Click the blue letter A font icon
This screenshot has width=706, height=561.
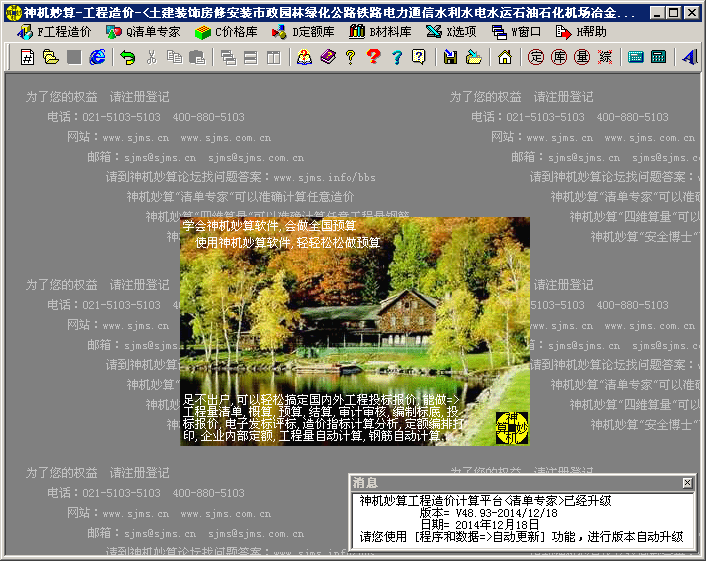click(x=689, y=57)
